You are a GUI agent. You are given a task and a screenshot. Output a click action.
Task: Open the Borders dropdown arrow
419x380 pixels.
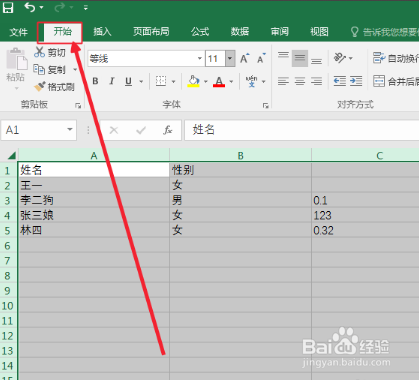(173, 81)
